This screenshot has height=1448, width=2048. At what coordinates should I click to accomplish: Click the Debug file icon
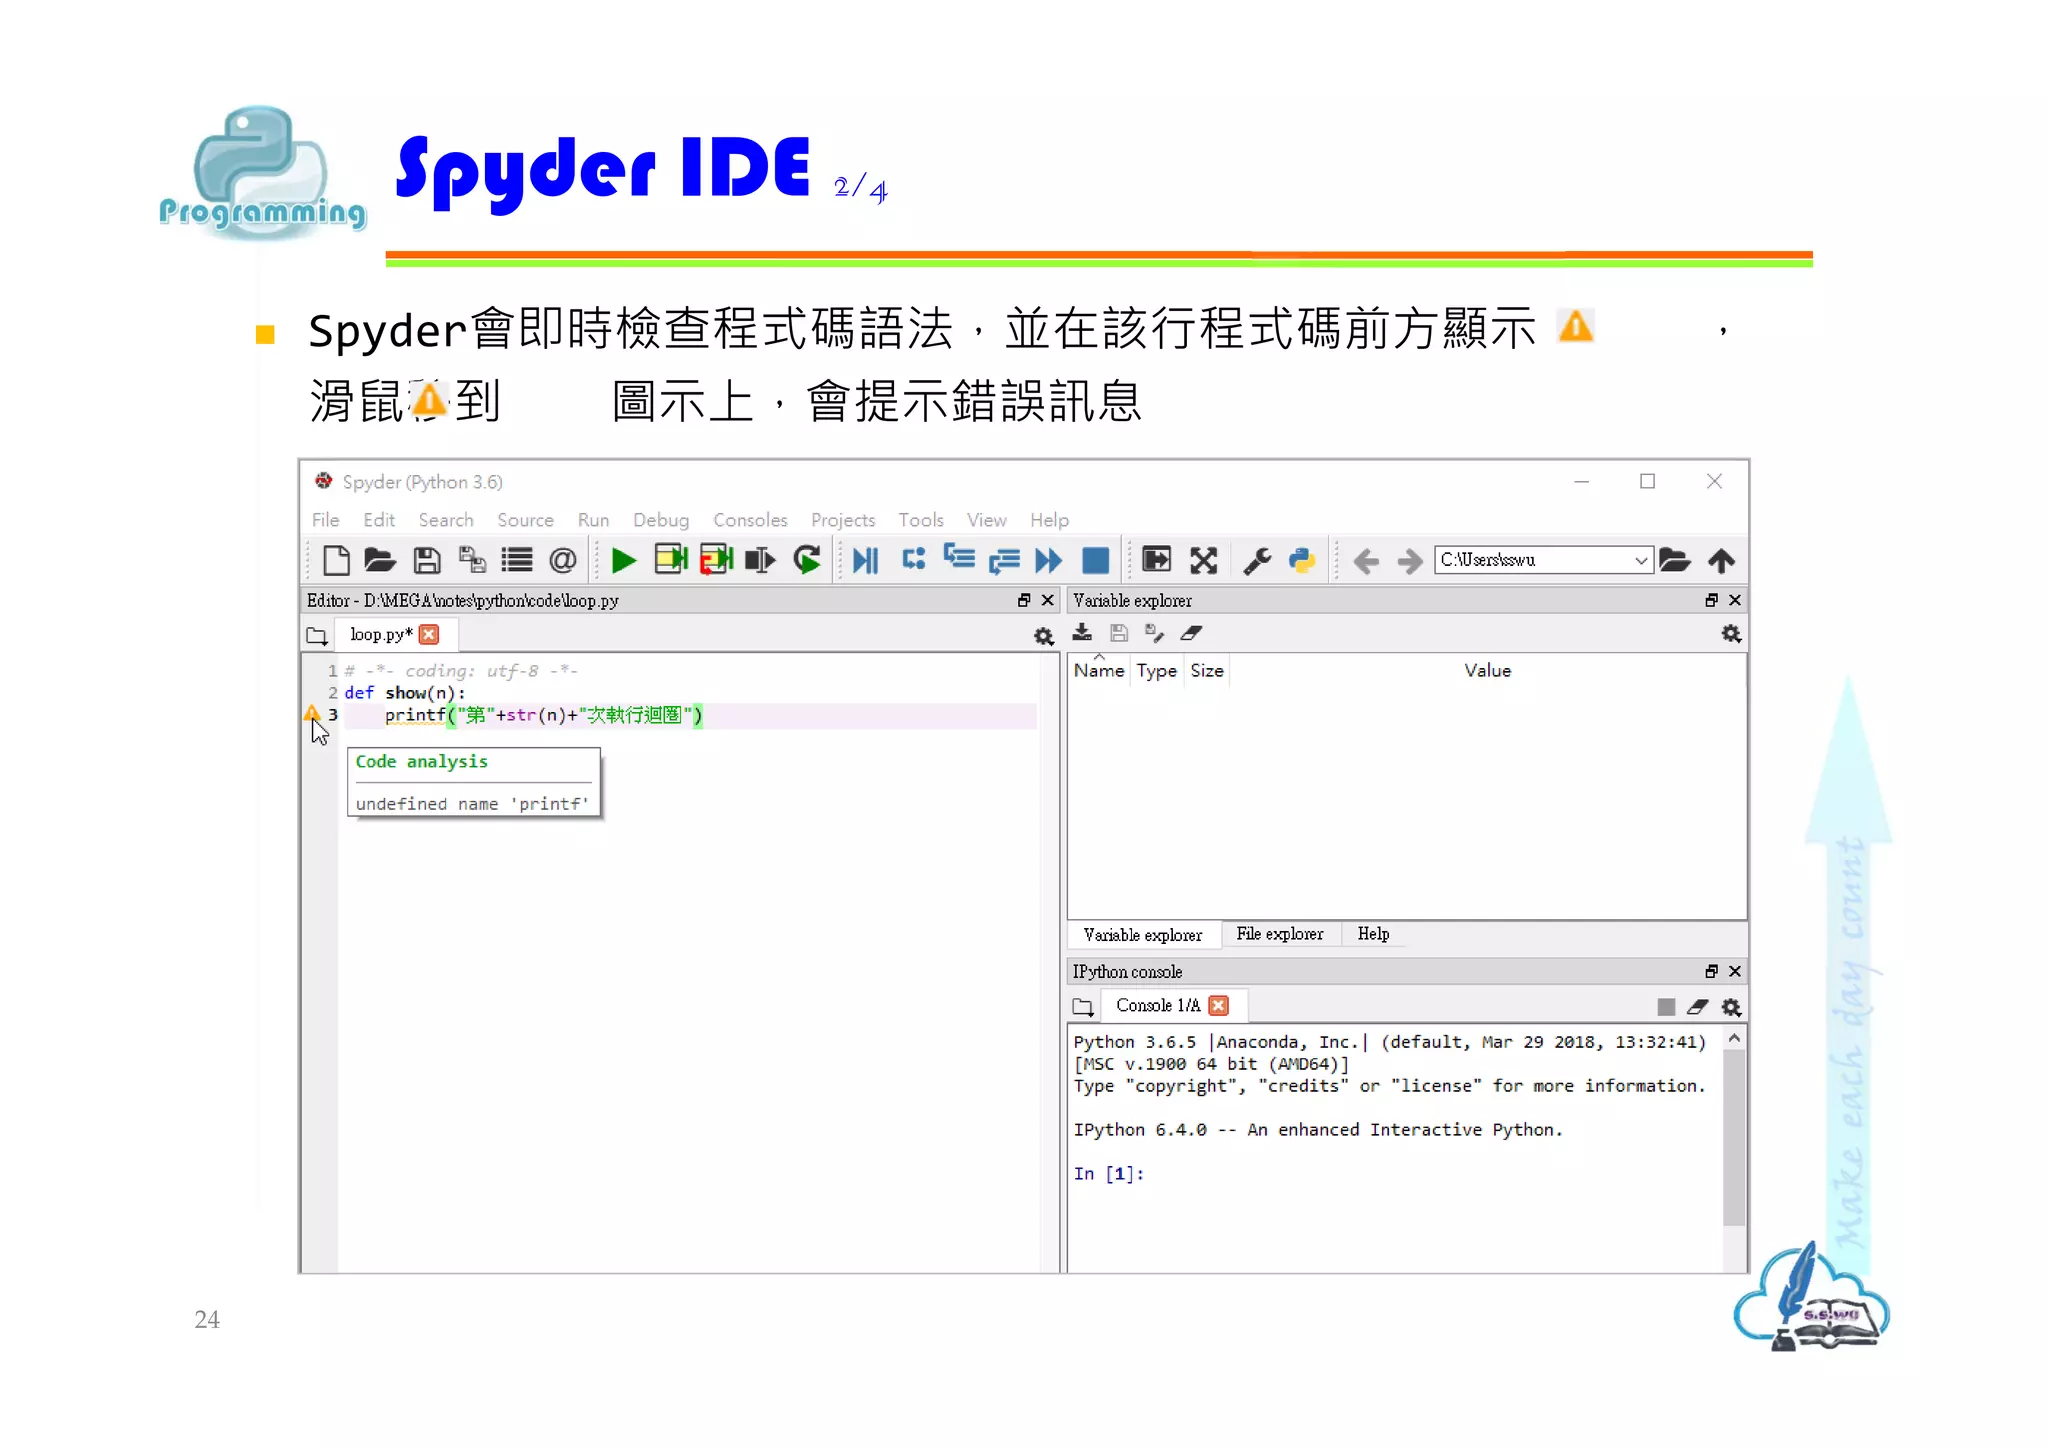coord(865,561)
